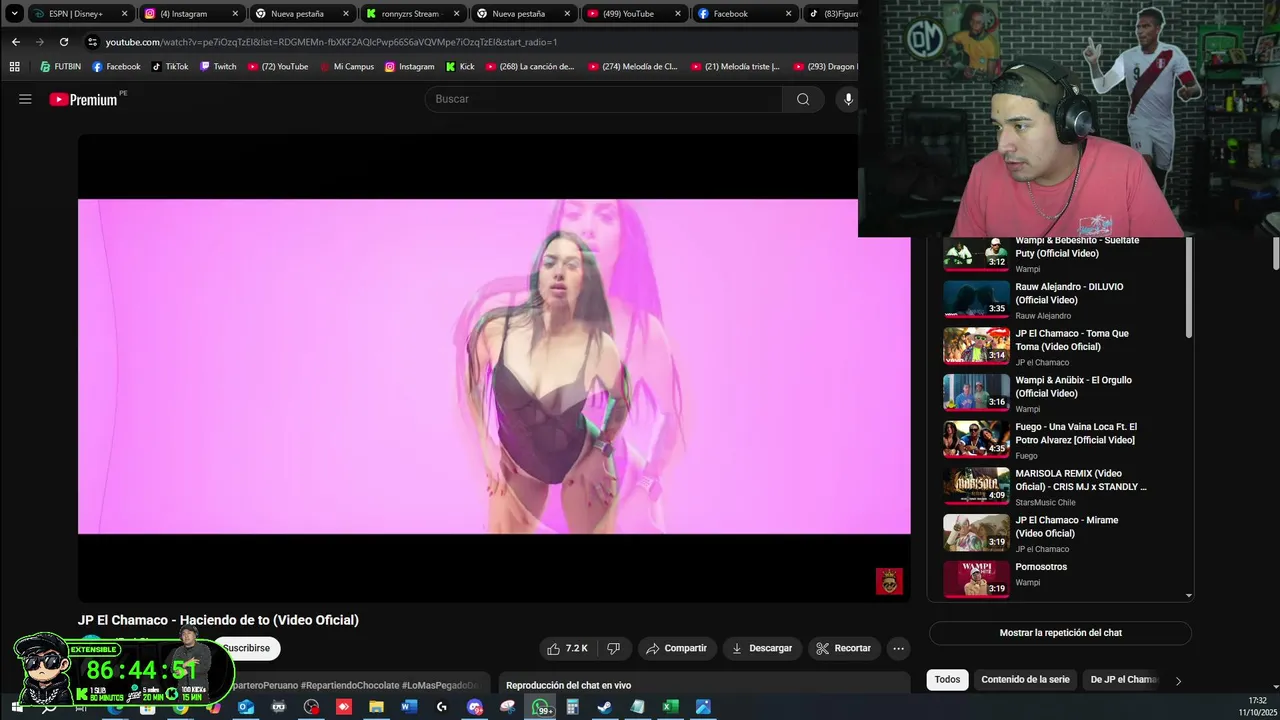Play Wampi & Anübix El Orgullo thumbnail

click(976, 392)
